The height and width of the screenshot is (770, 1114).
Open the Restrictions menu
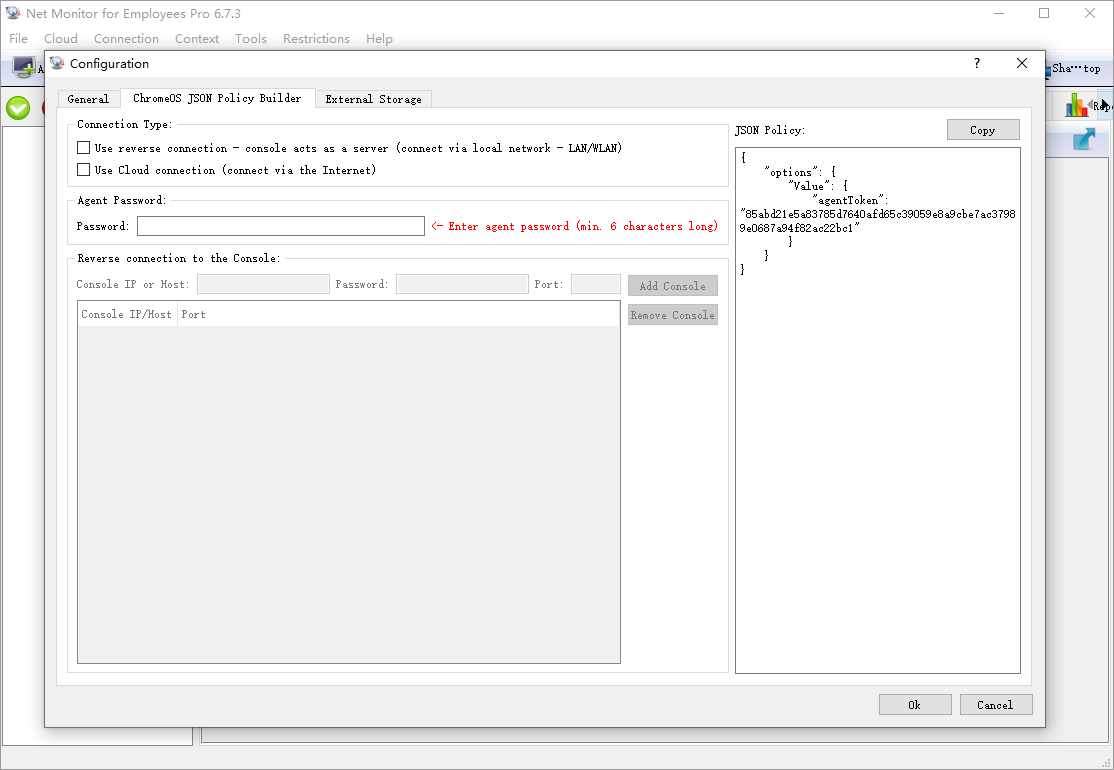click(x=316, y=38)
